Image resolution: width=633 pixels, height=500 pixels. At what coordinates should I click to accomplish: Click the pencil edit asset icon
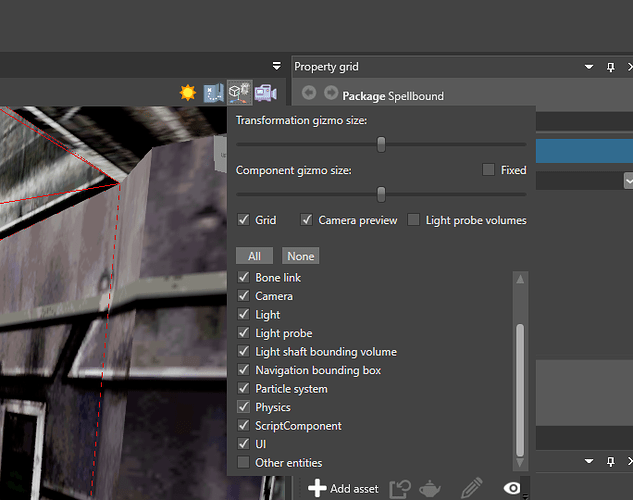[472, 487]
